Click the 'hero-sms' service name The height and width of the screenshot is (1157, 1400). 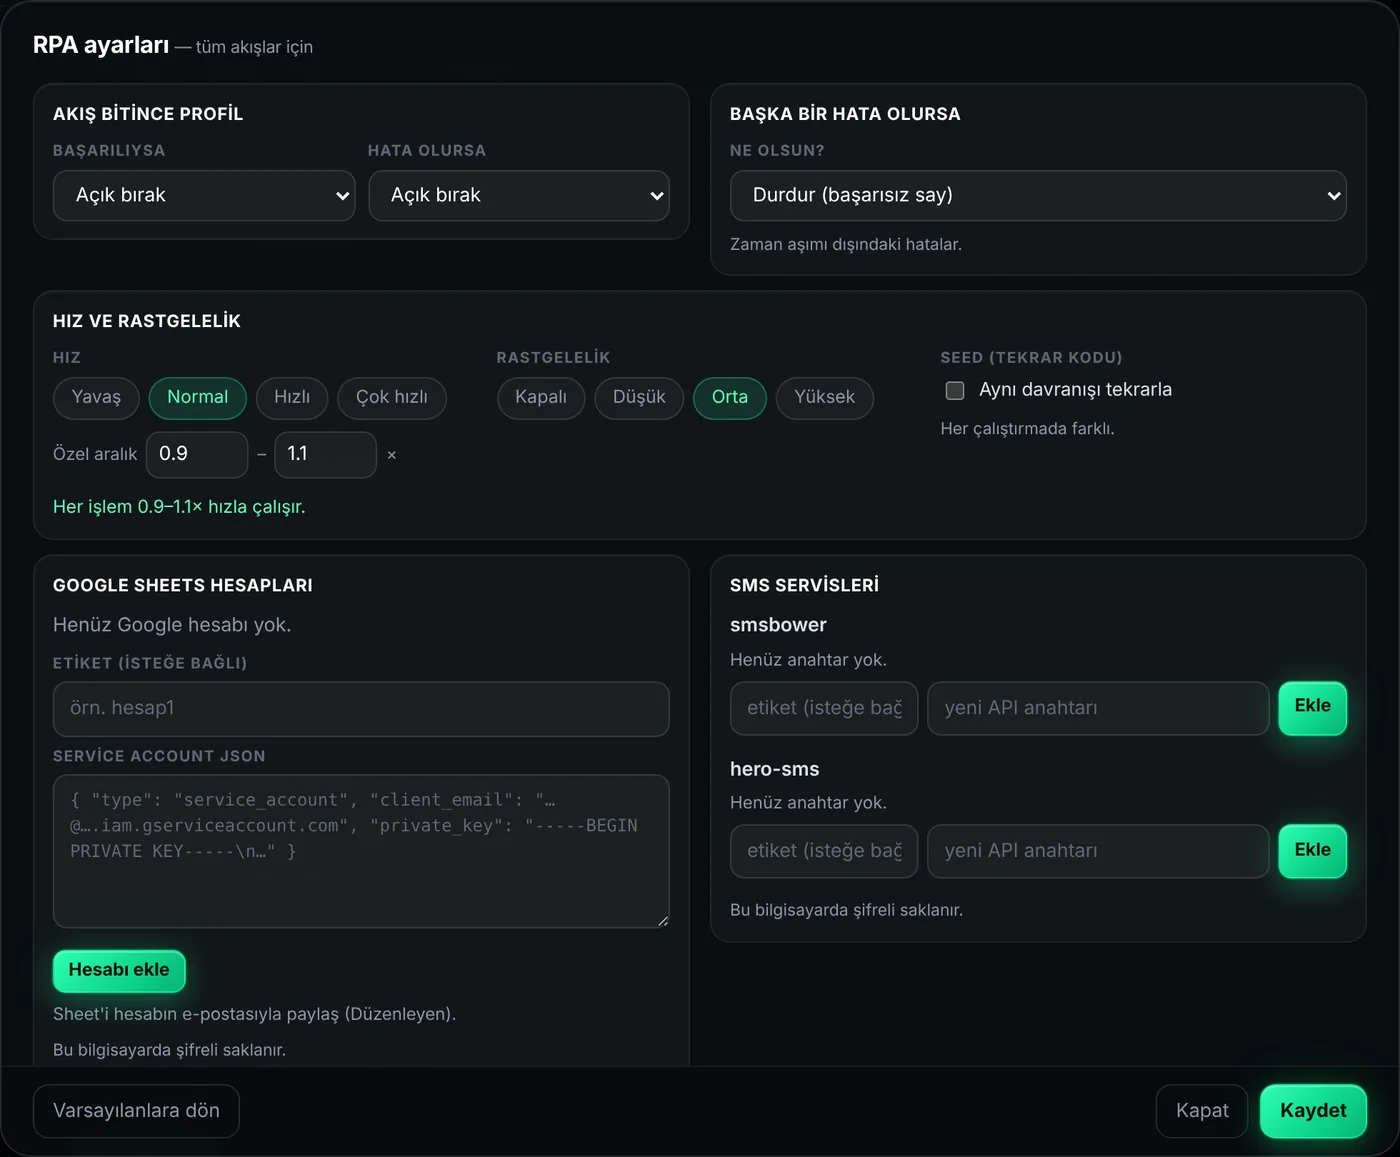pos(775,769)
